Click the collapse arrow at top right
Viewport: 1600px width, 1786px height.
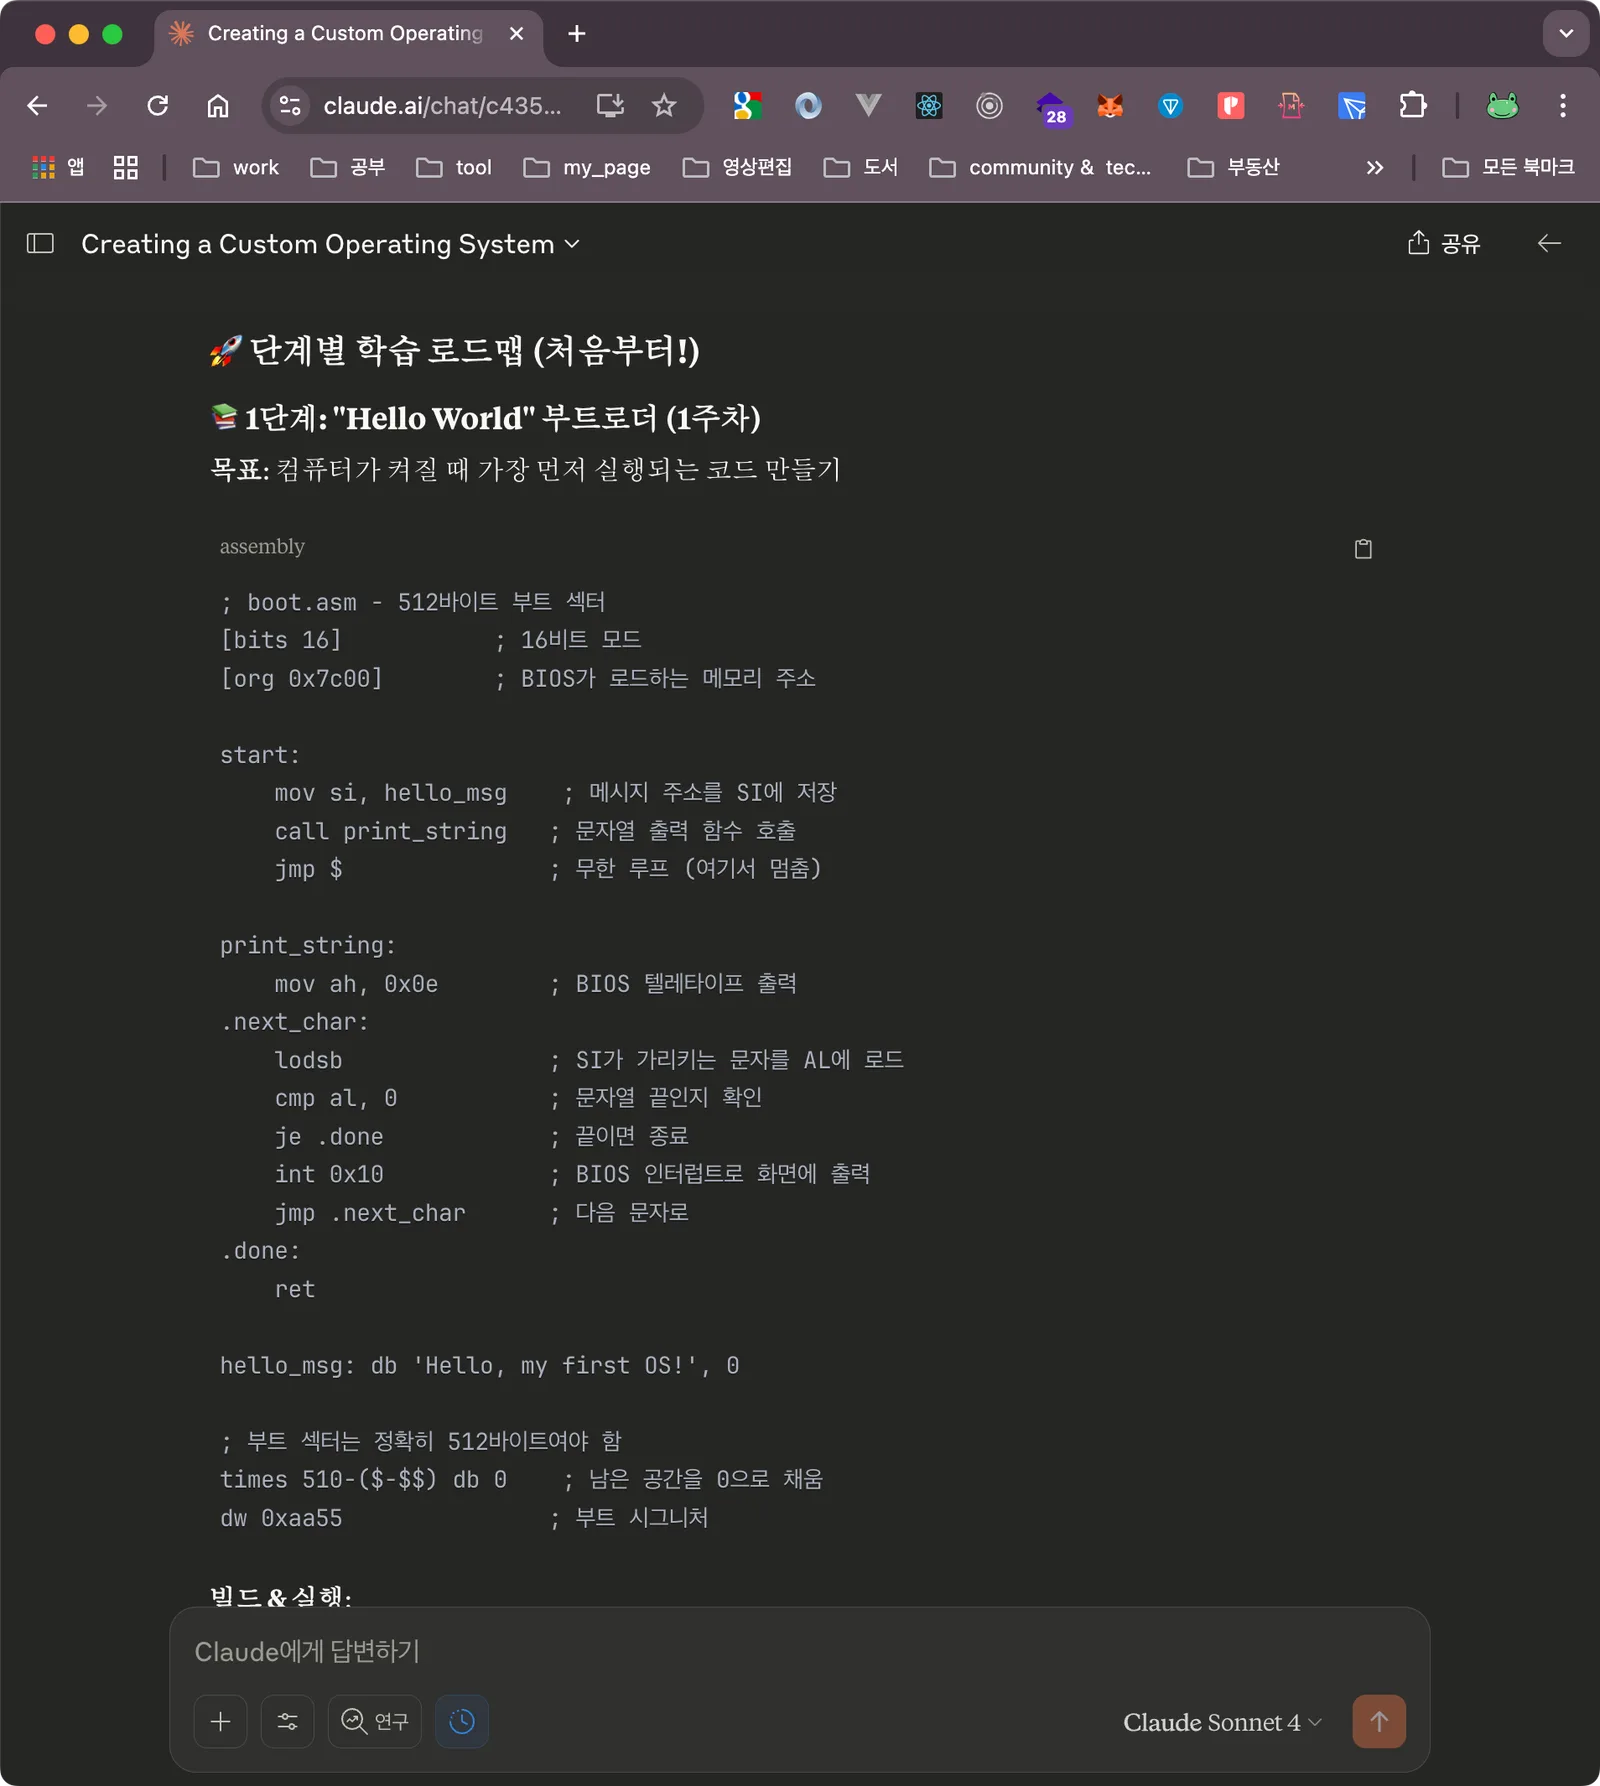1549,243
